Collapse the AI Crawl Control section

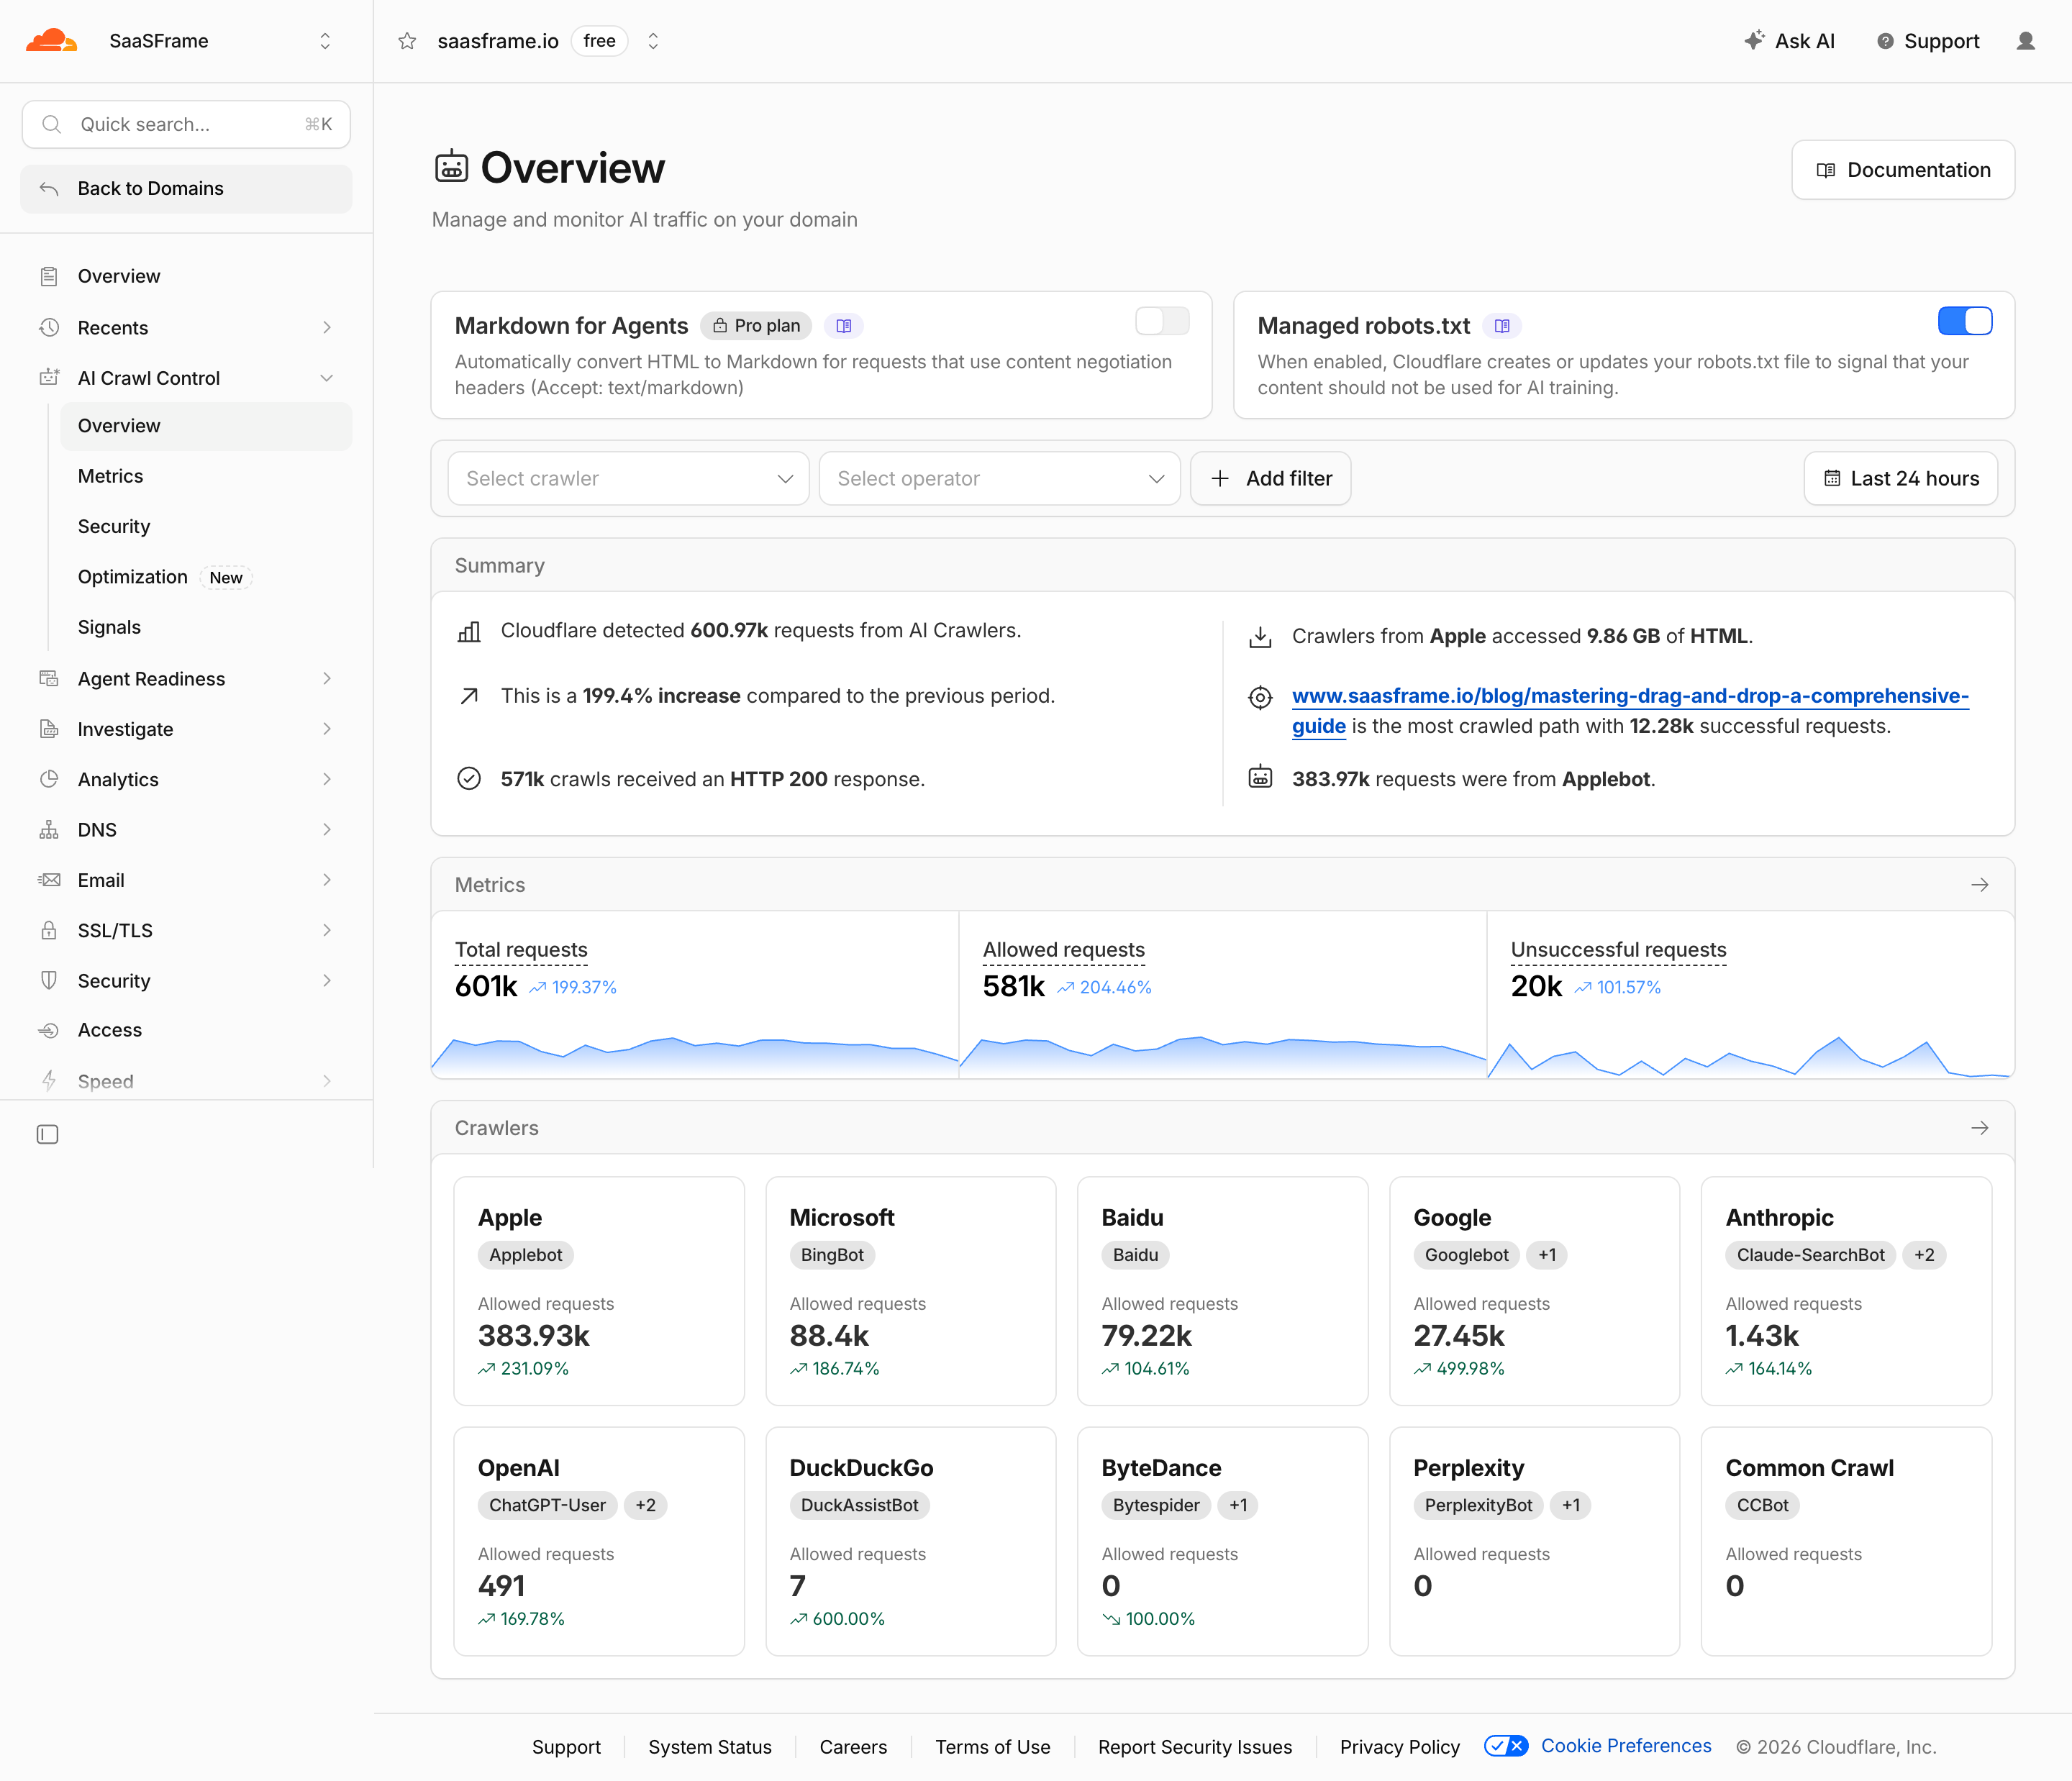[x=327, y=378]
